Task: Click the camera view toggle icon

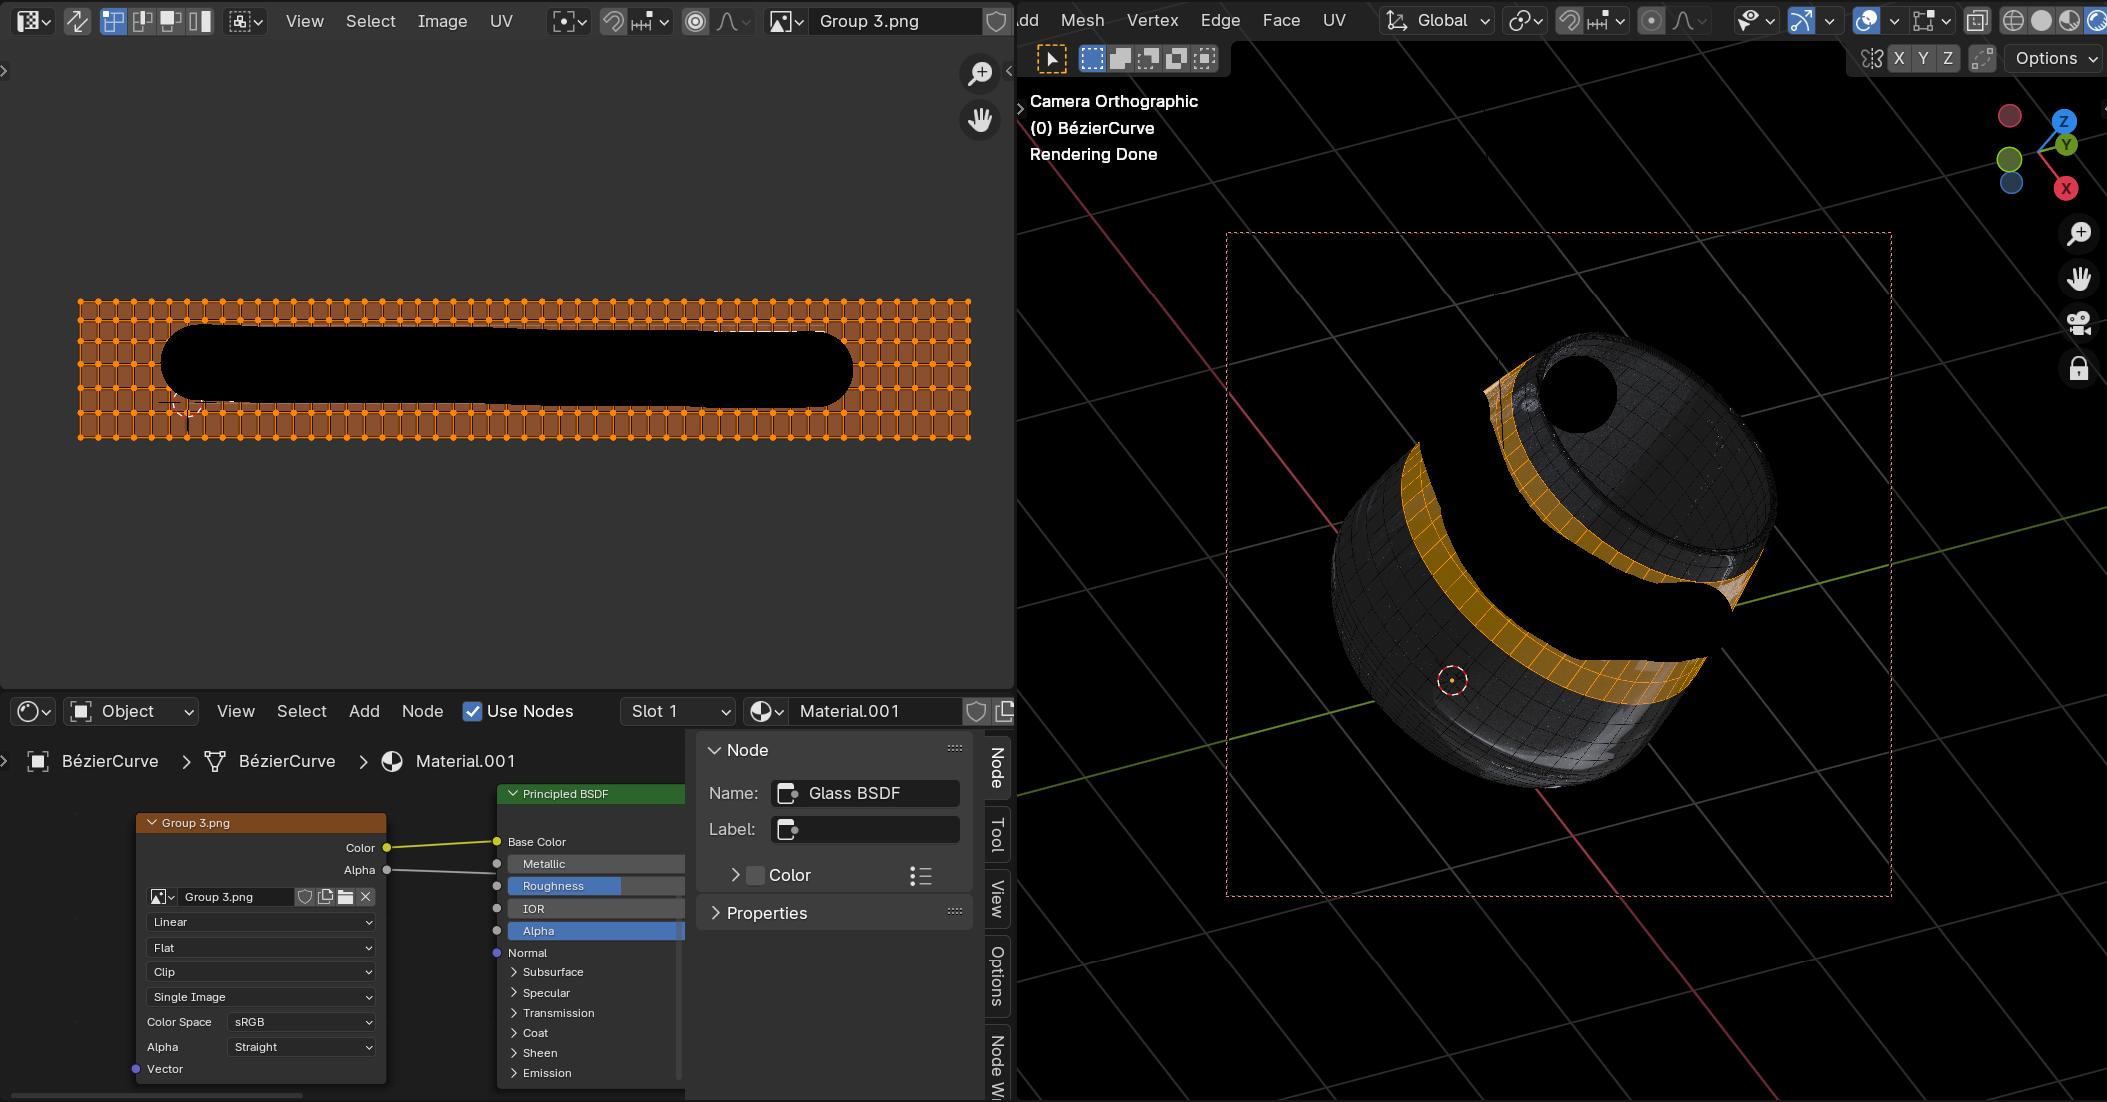Action: tap(2079, 323)
